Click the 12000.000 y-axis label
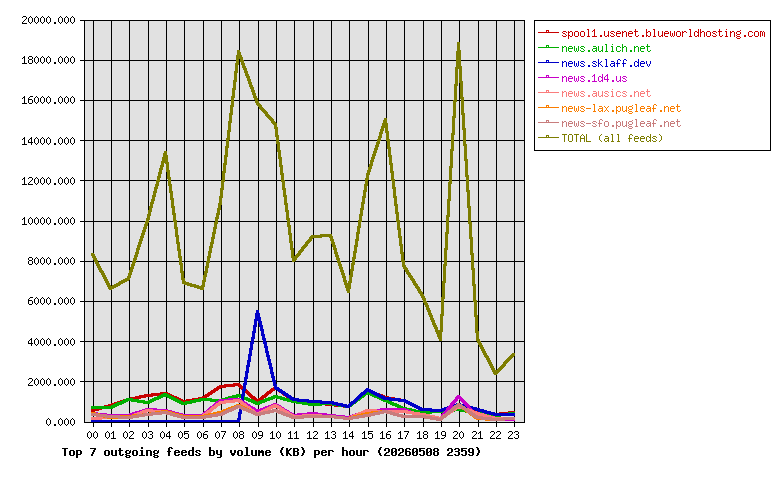Viewport: 780px width, 480px height. click(48, 181)
